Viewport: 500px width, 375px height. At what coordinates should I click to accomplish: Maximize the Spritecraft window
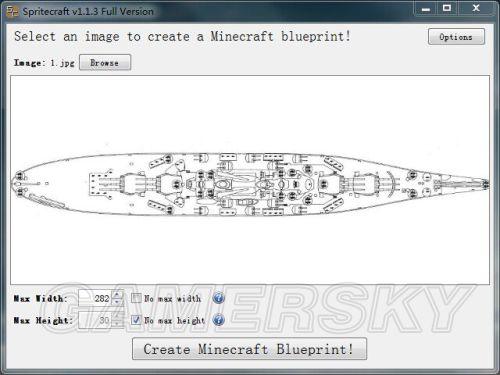point(447,9)
